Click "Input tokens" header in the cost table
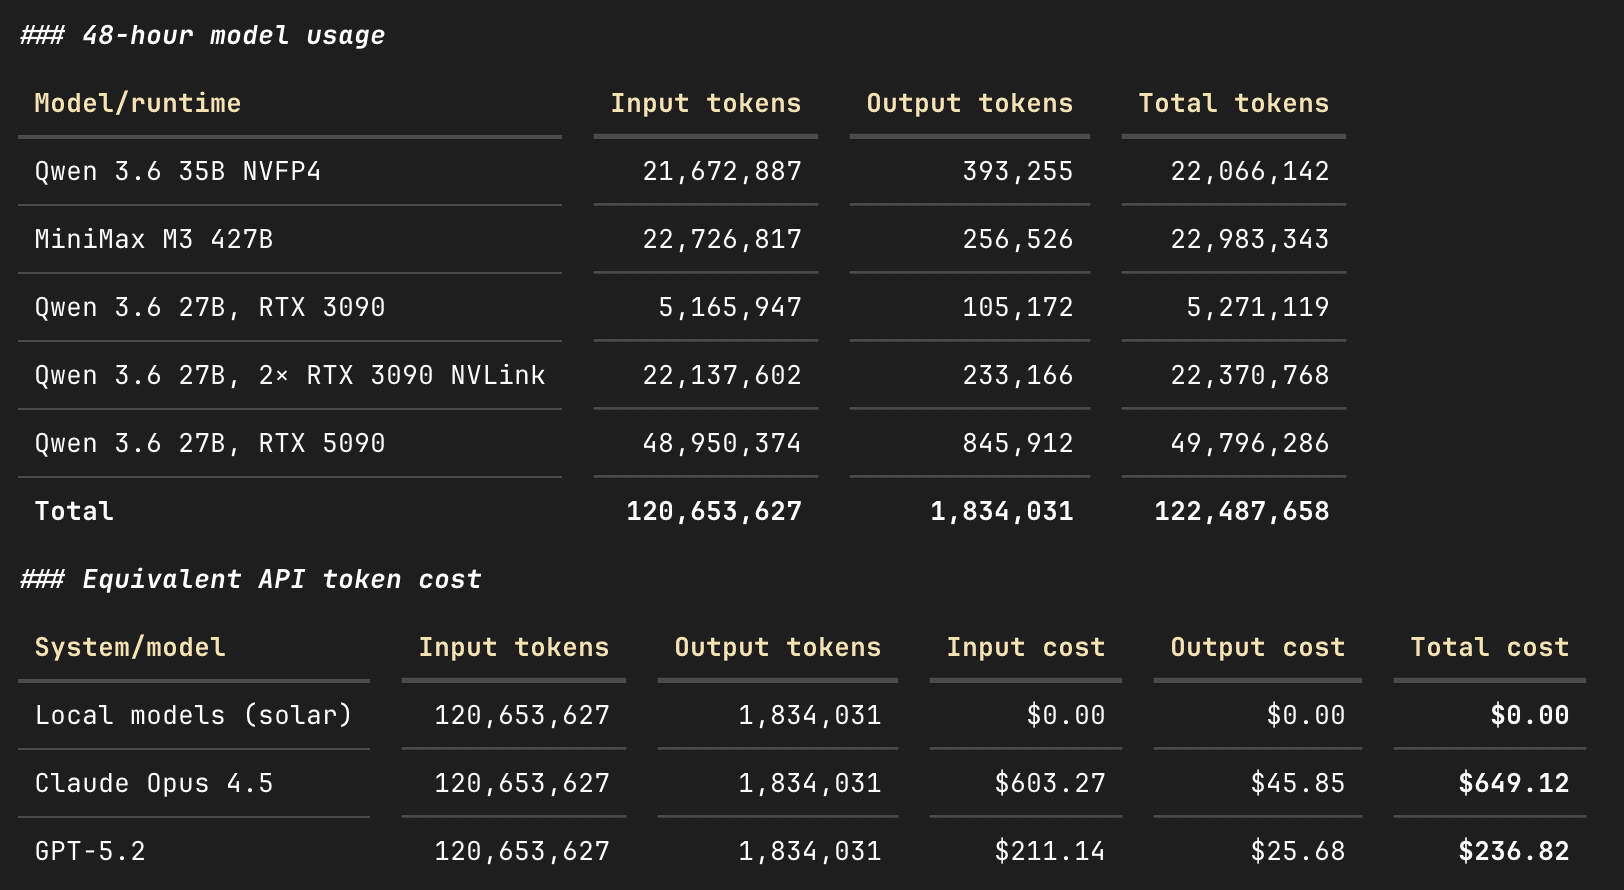The width and height of the screenshot is (1624, 890). point(514,647)
